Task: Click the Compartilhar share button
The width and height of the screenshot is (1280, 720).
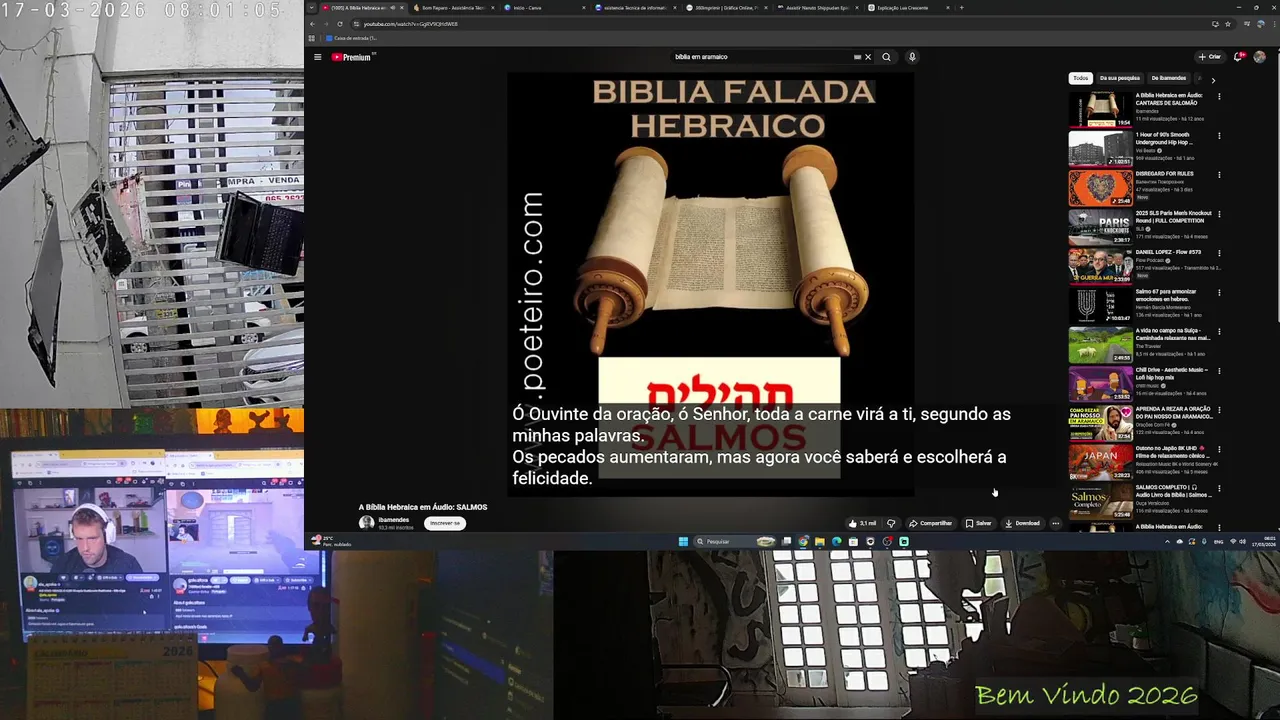Action: click(x=931, y=523)
